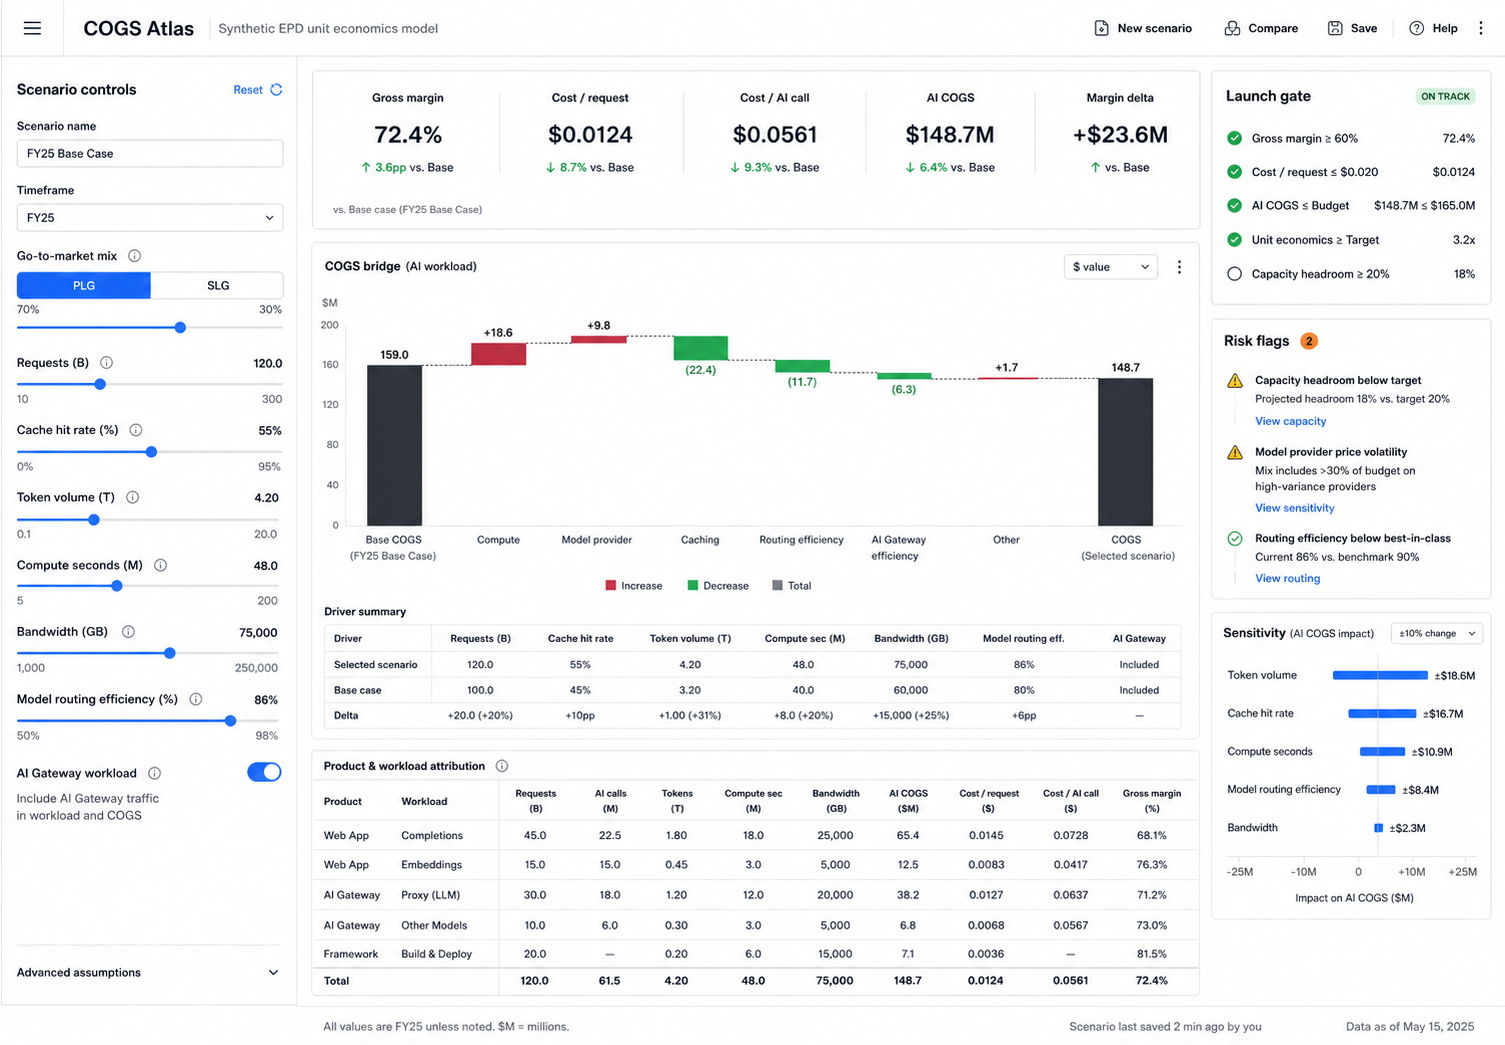This screenshot has height=1045, width=1505.
Task: Open the FY25 Timeframe dropdown
Action: [150, 218]
